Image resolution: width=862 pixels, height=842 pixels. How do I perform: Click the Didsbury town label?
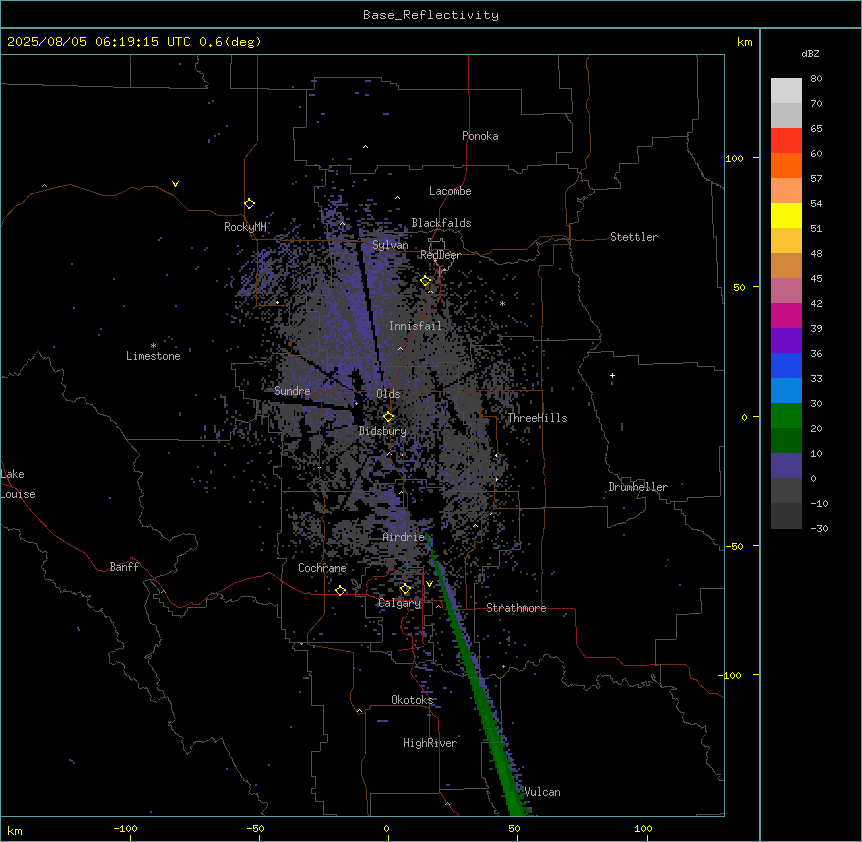383,431
